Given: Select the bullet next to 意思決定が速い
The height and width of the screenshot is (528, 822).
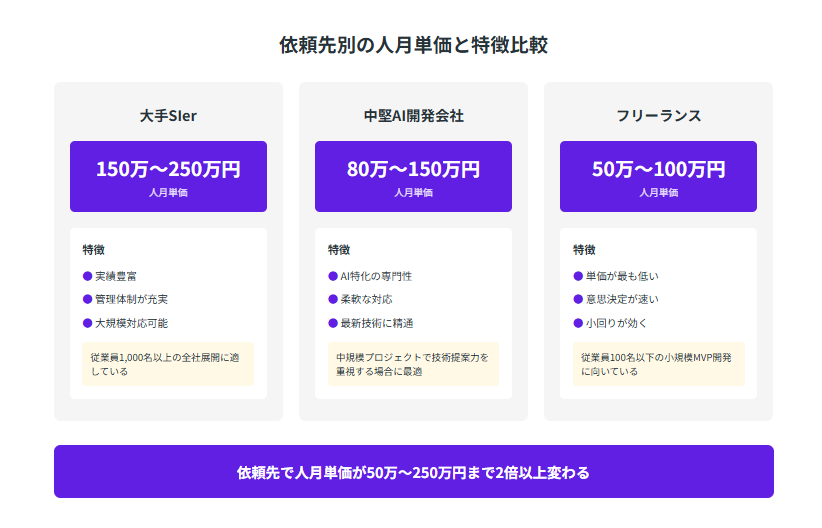Looking at the screenshot, I should tap(578, 299).
